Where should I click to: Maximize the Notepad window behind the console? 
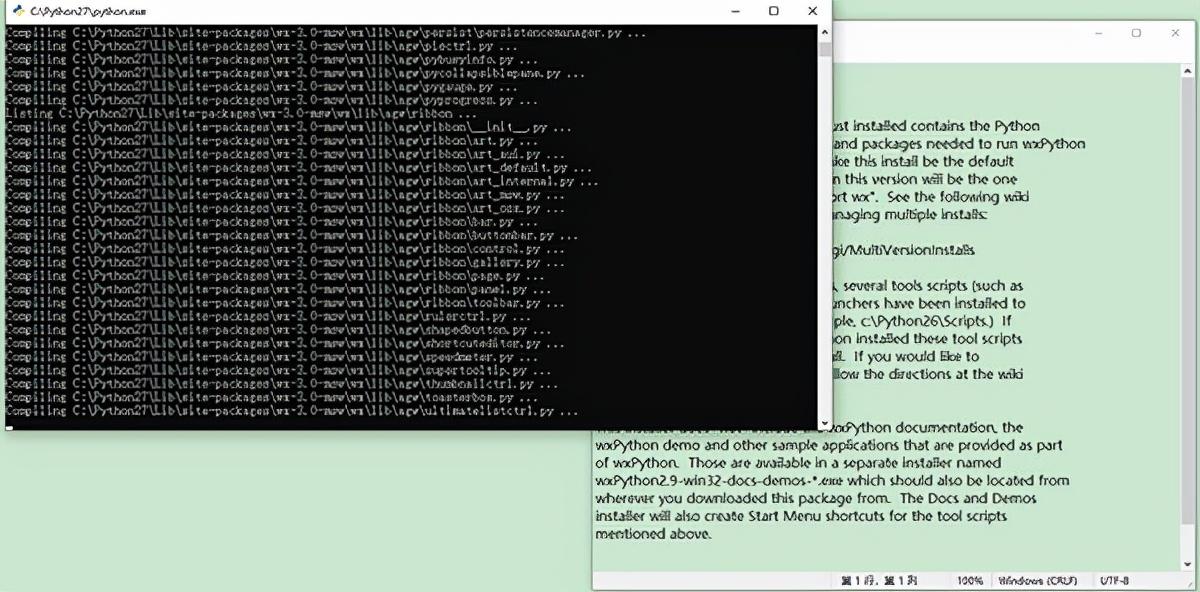click(1136, 33)
